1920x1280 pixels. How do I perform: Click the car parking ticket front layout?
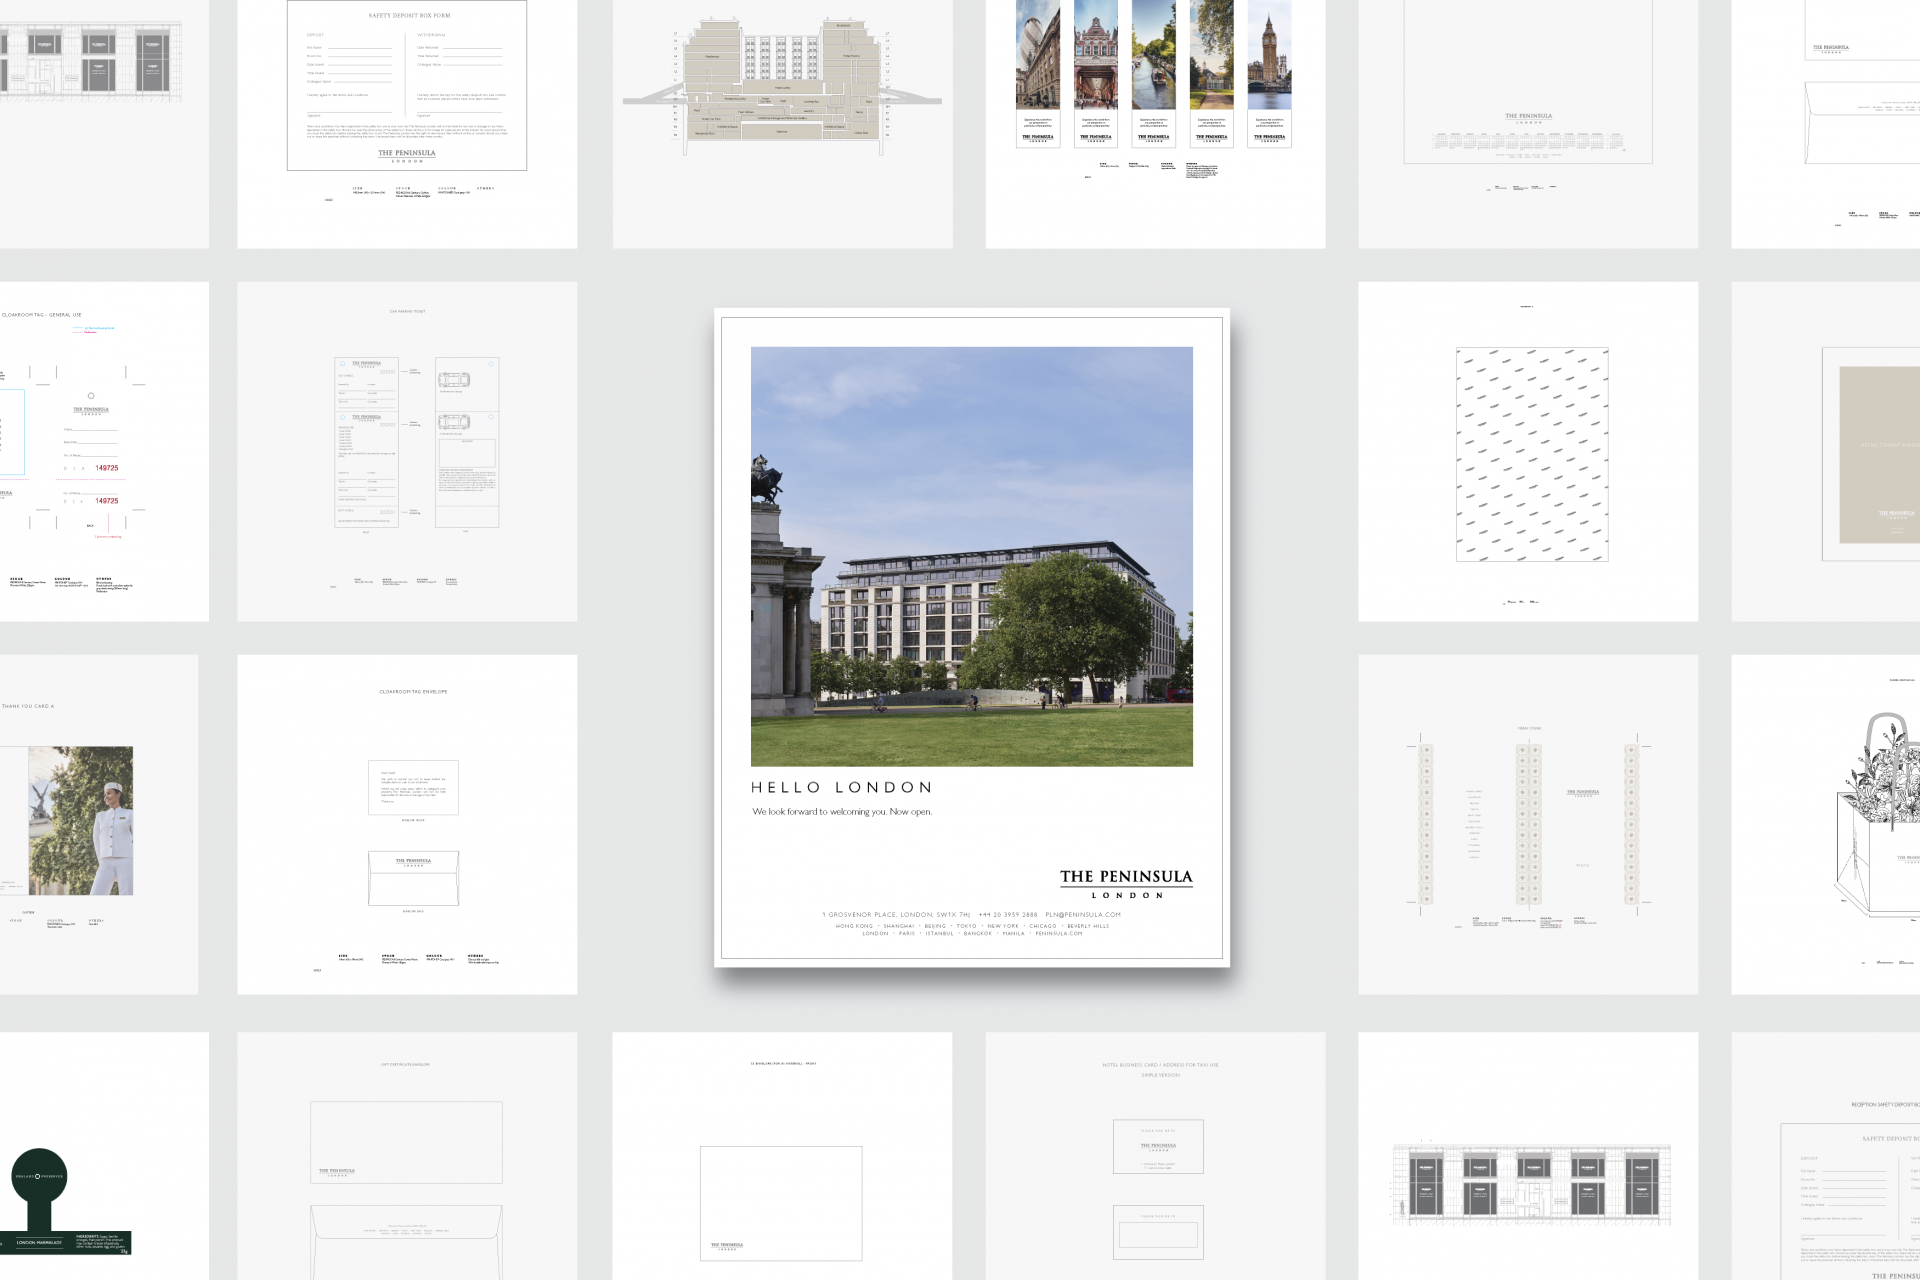(x=366, y=442)
